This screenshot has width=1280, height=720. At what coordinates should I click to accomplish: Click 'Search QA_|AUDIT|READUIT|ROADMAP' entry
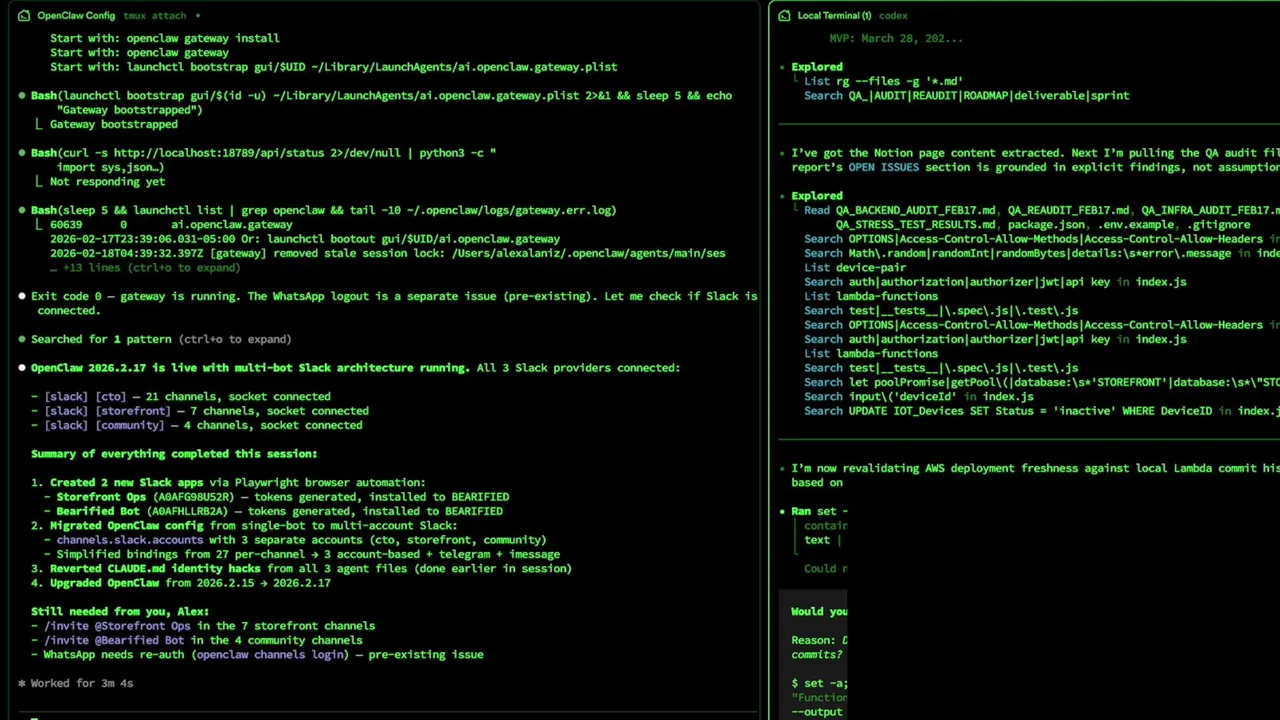pos(967,96)
